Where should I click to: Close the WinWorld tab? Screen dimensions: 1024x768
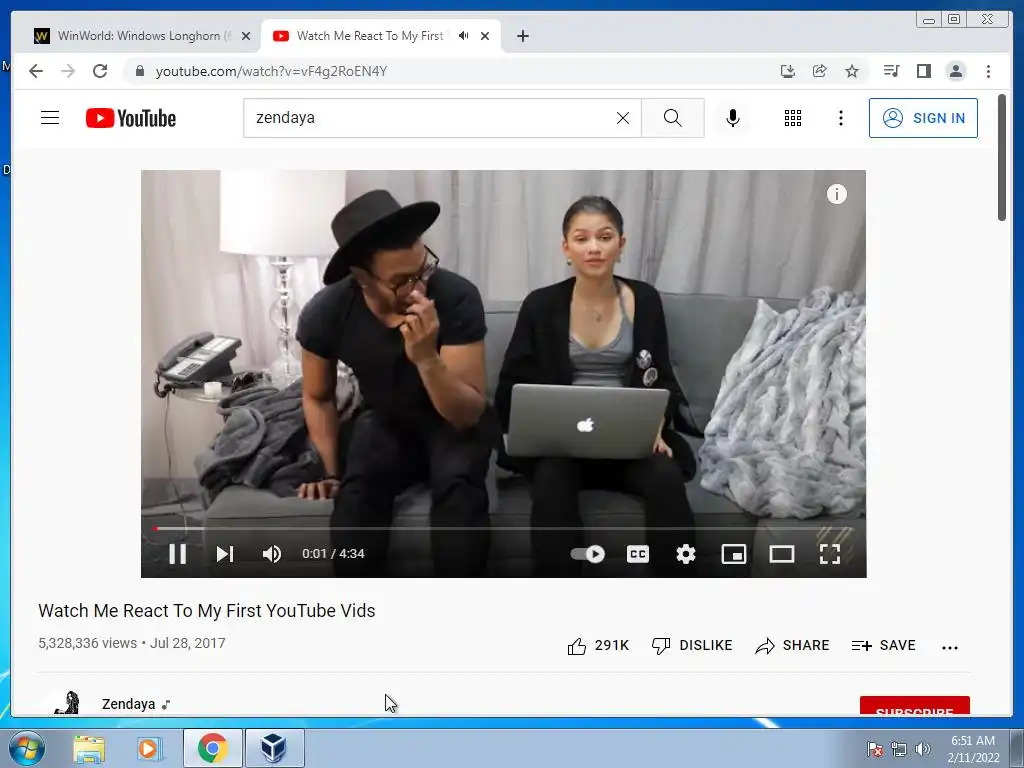246,36
